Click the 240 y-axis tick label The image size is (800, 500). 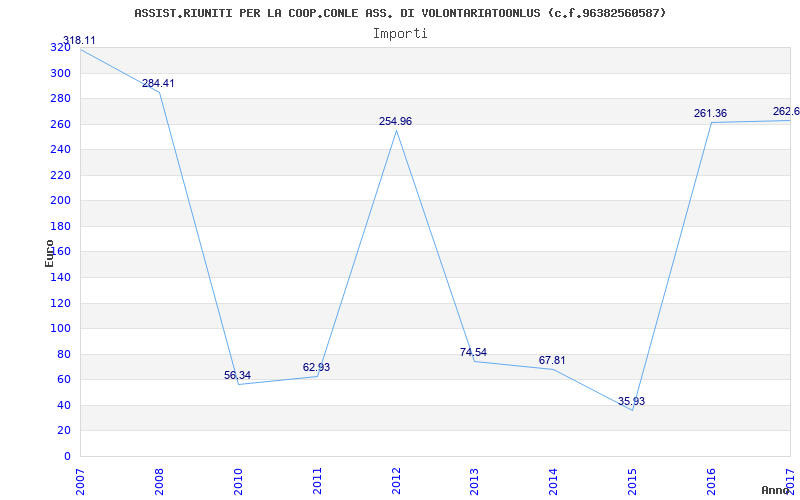point(60,150)
